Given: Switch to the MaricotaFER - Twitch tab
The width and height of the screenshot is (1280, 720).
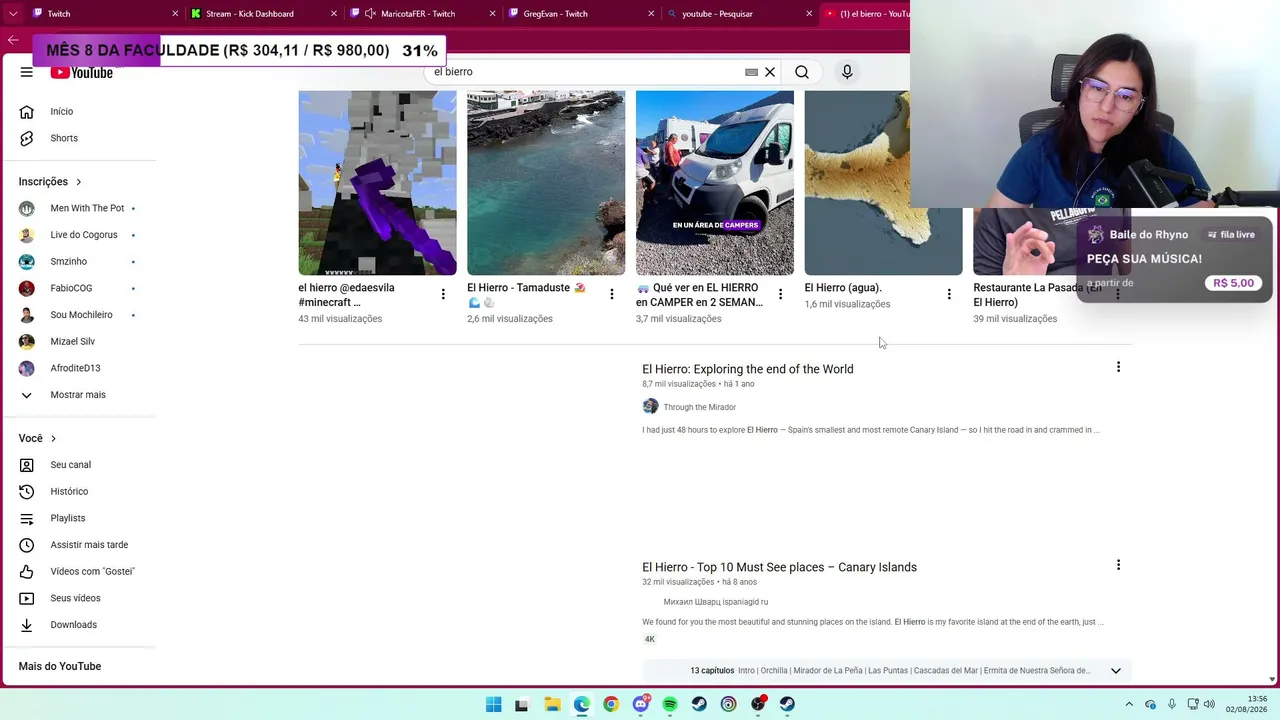Looking at the screenshot, I should 423,14.
